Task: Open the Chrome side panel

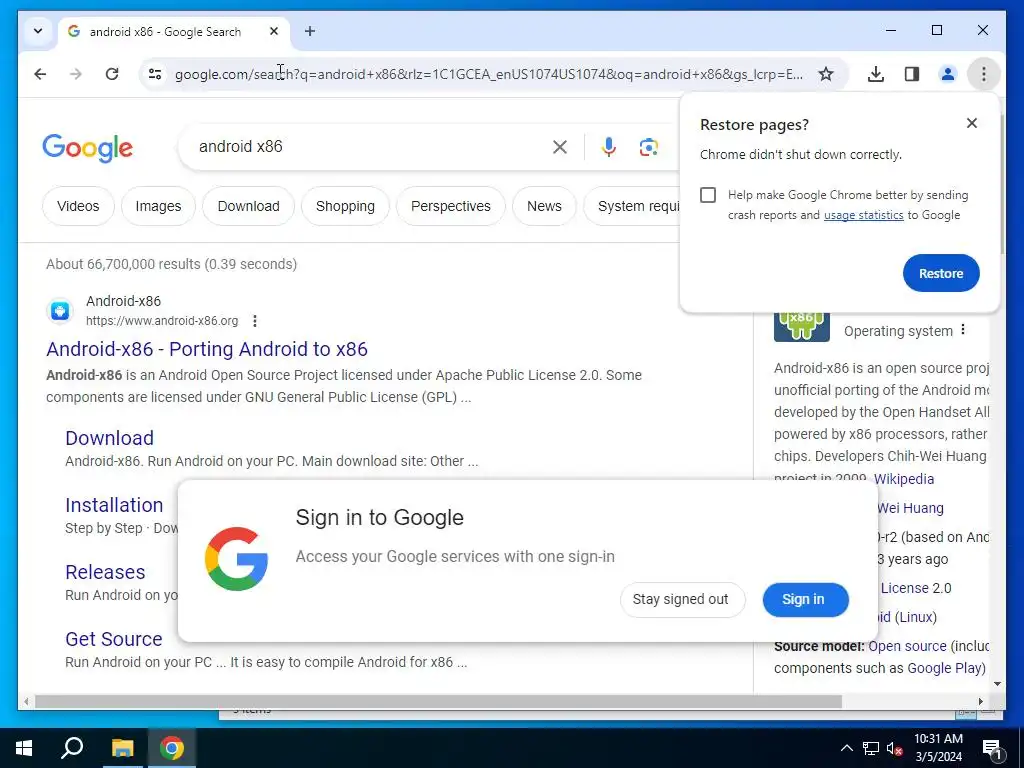Action: pos(912,74)
